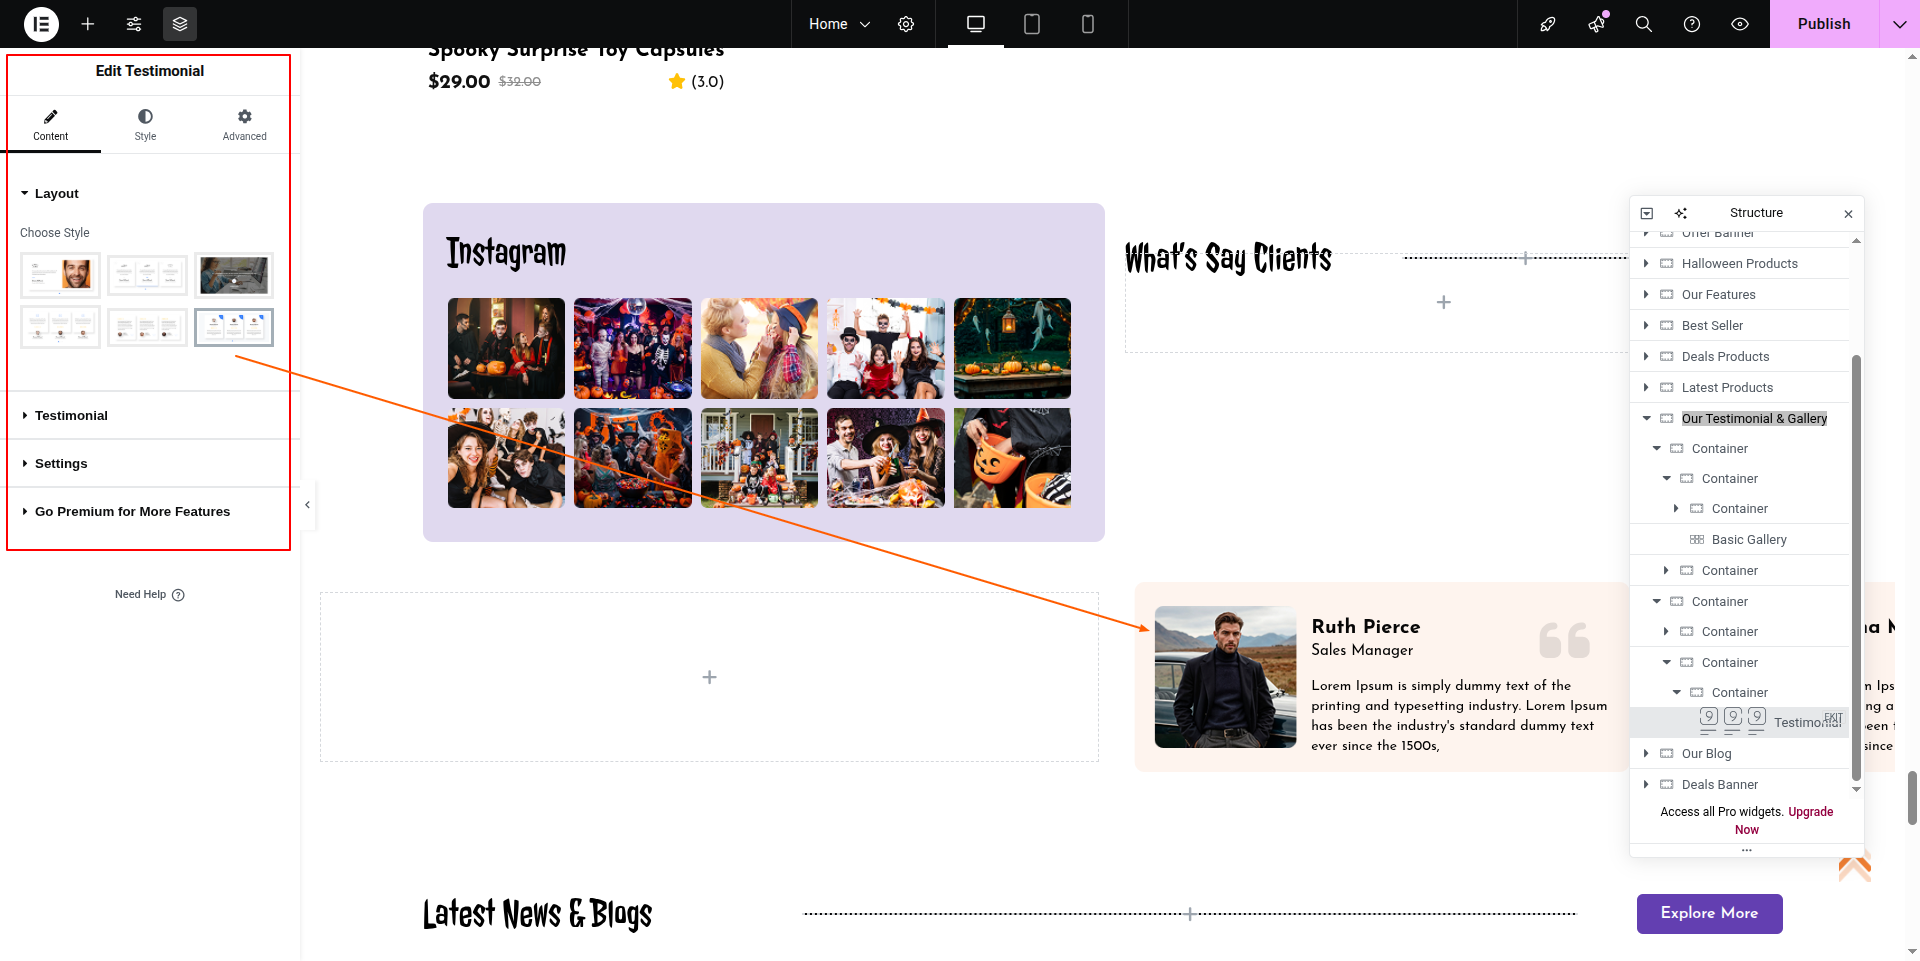The height and width of the screenshot is (961, 1920).
Task: Expand Our Blog in Structure
Action: [x=1646, y=754]
